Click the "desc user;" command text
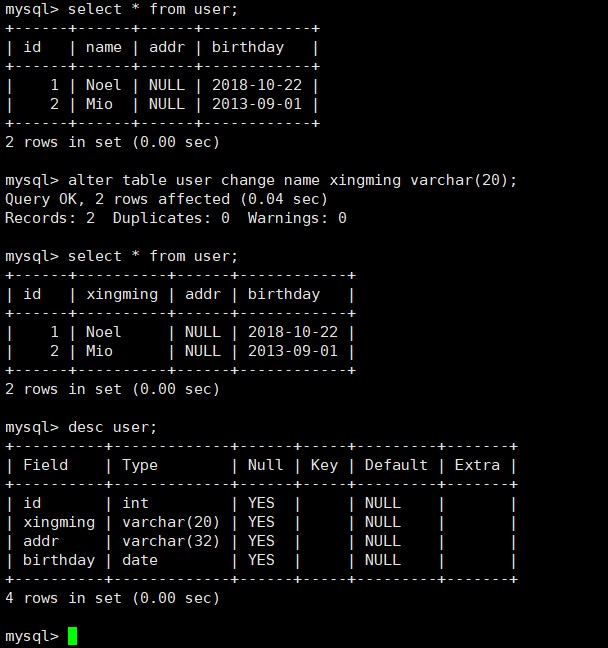The image size is (608, 648). click(x=112, y=427)
